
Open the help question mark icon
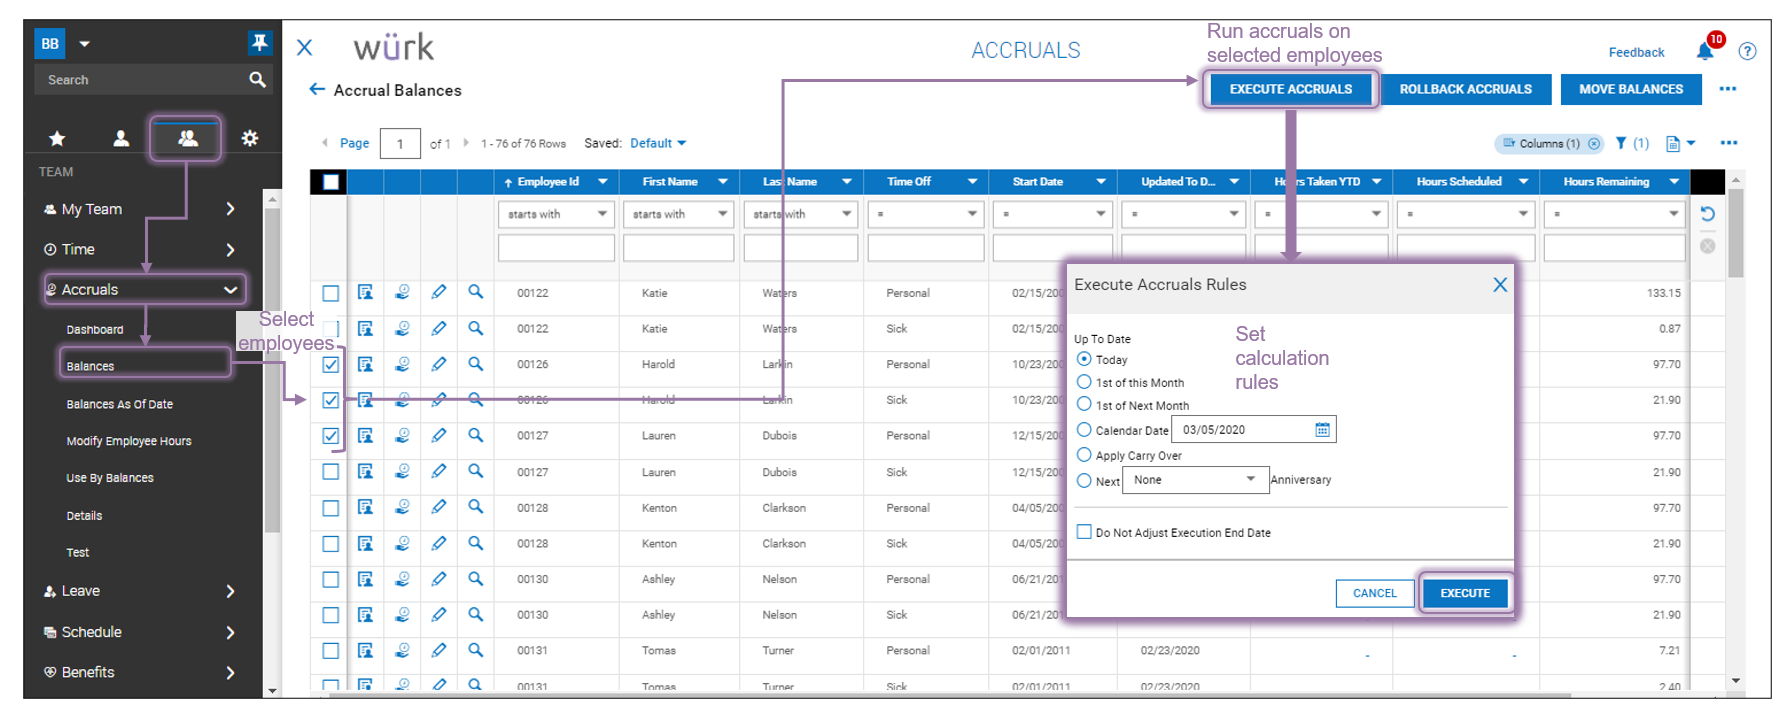click(1747, 51)
